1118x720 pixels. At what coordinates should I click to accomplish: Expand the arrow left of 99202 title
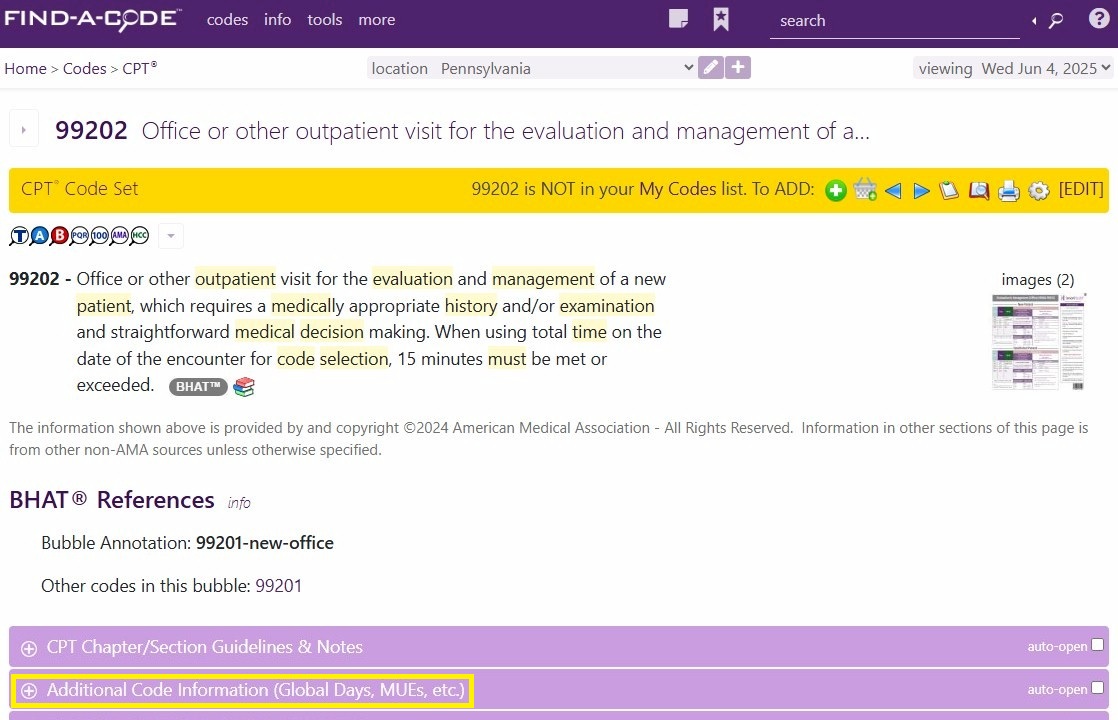(24, 130)
